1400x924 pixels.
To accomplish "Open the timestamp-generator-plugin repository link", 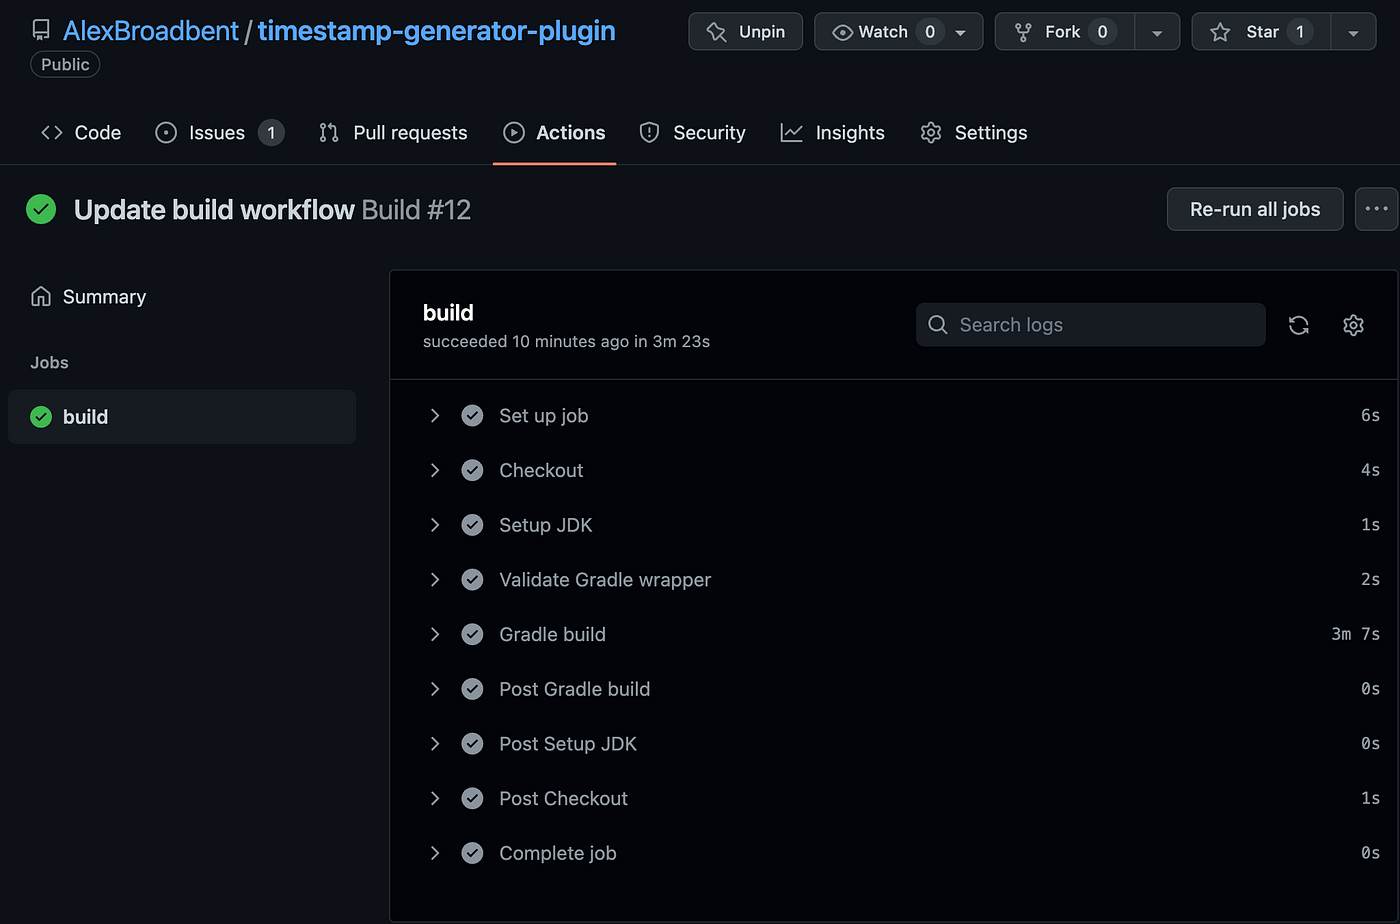I will [437, 31].
